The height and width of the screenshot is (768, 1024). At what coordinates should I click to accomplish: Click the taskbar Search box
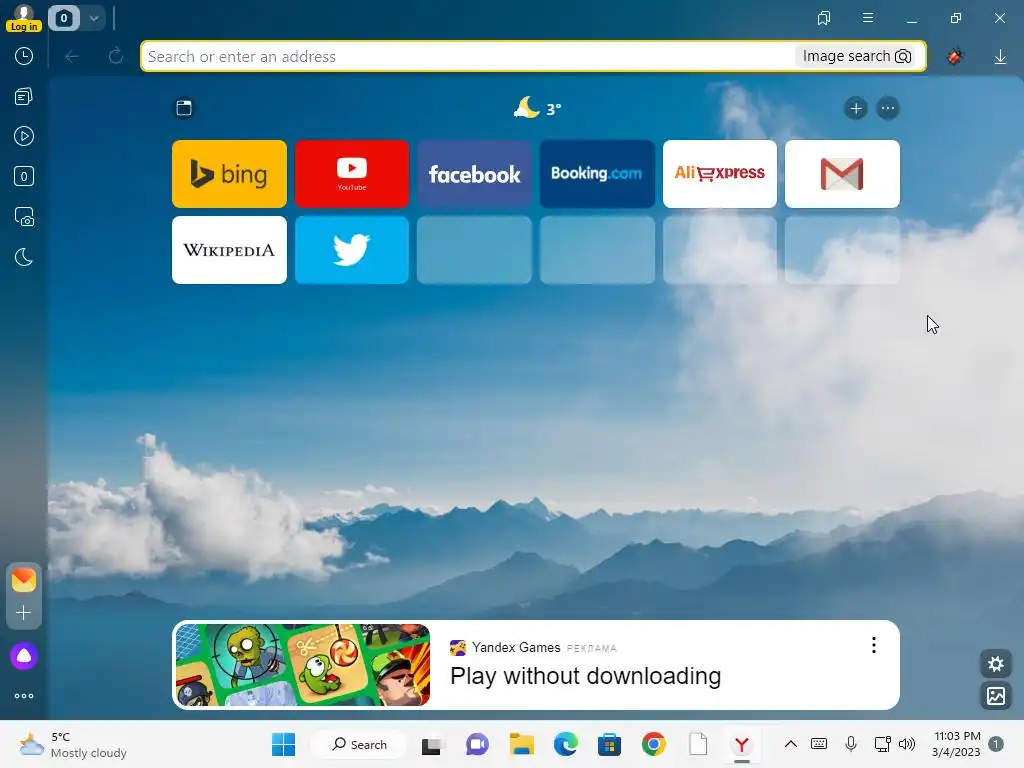[359, 744]
